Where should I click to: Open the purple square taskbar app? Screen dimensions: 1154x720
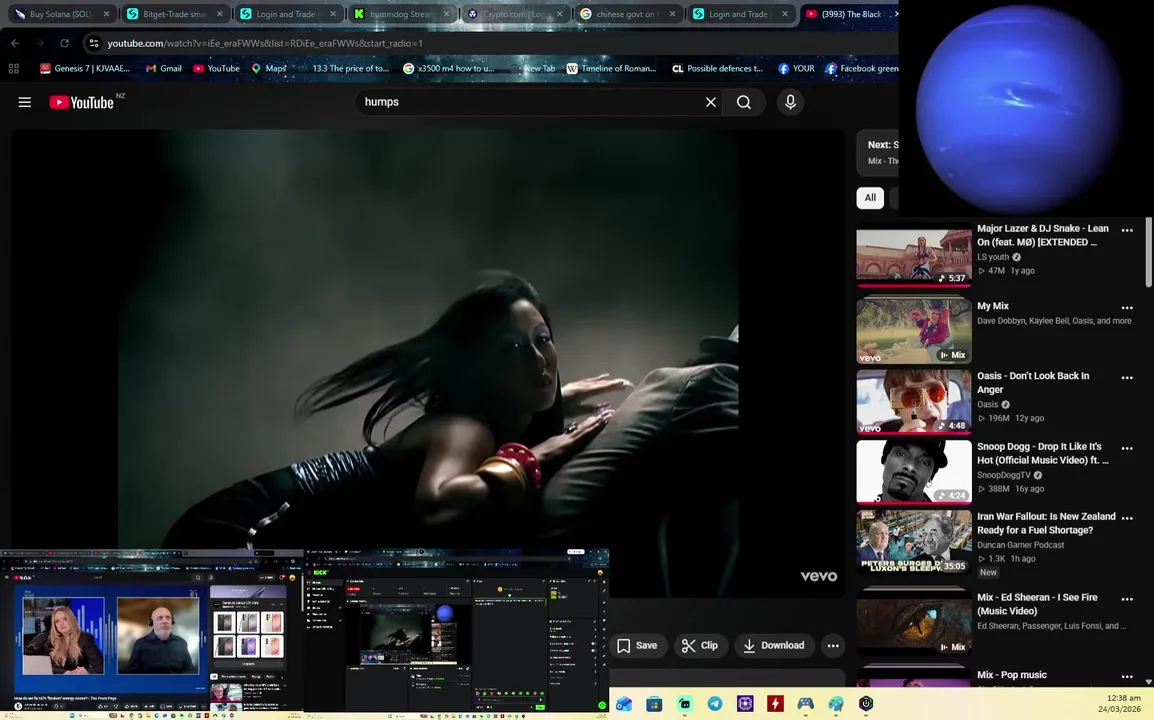click(745, 704)
